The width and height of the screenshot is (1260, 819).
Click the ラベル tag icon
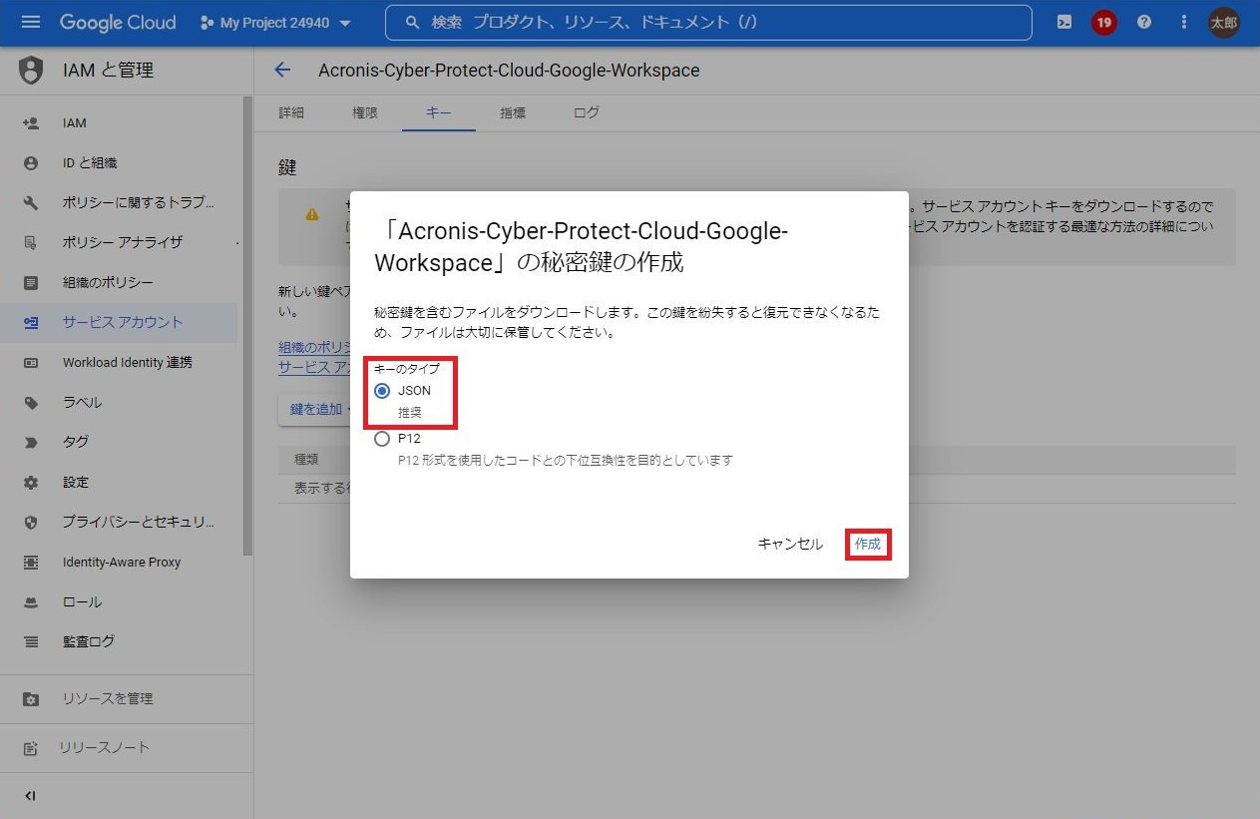click(x=31, y=402)
